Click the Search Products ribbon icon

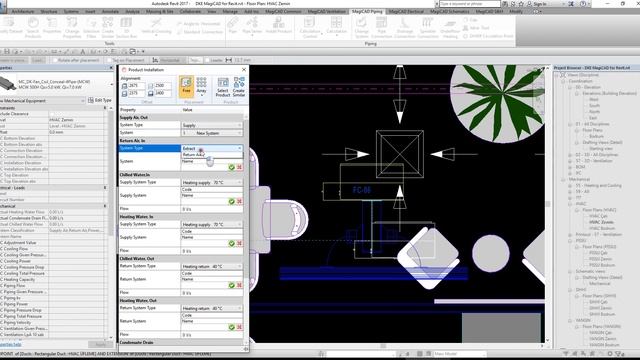click(x=33, y=27)
